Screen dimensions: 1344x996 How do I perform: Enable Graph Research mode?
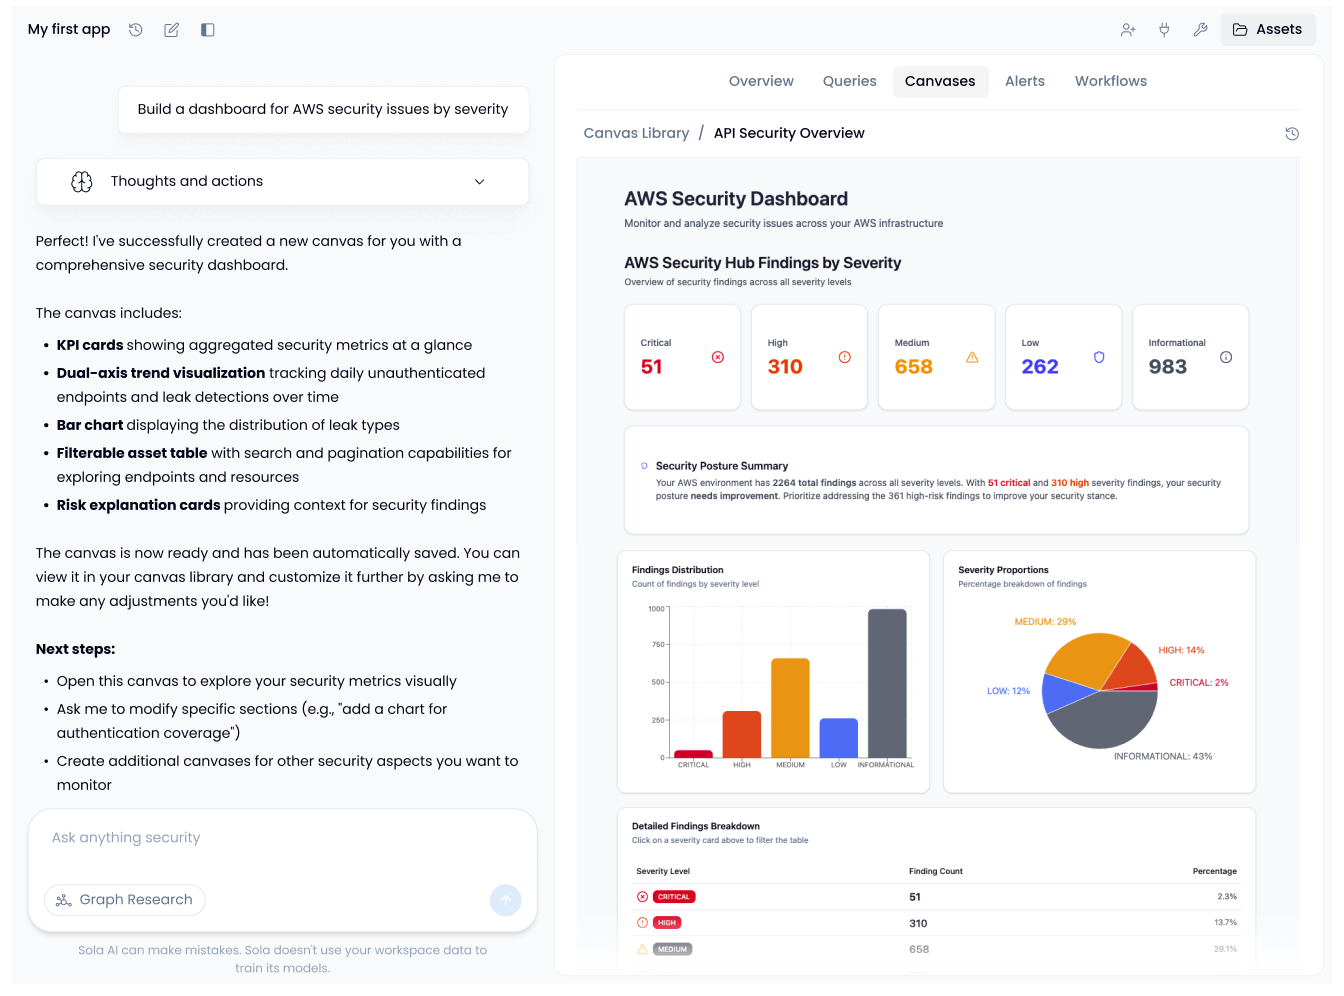125,900
